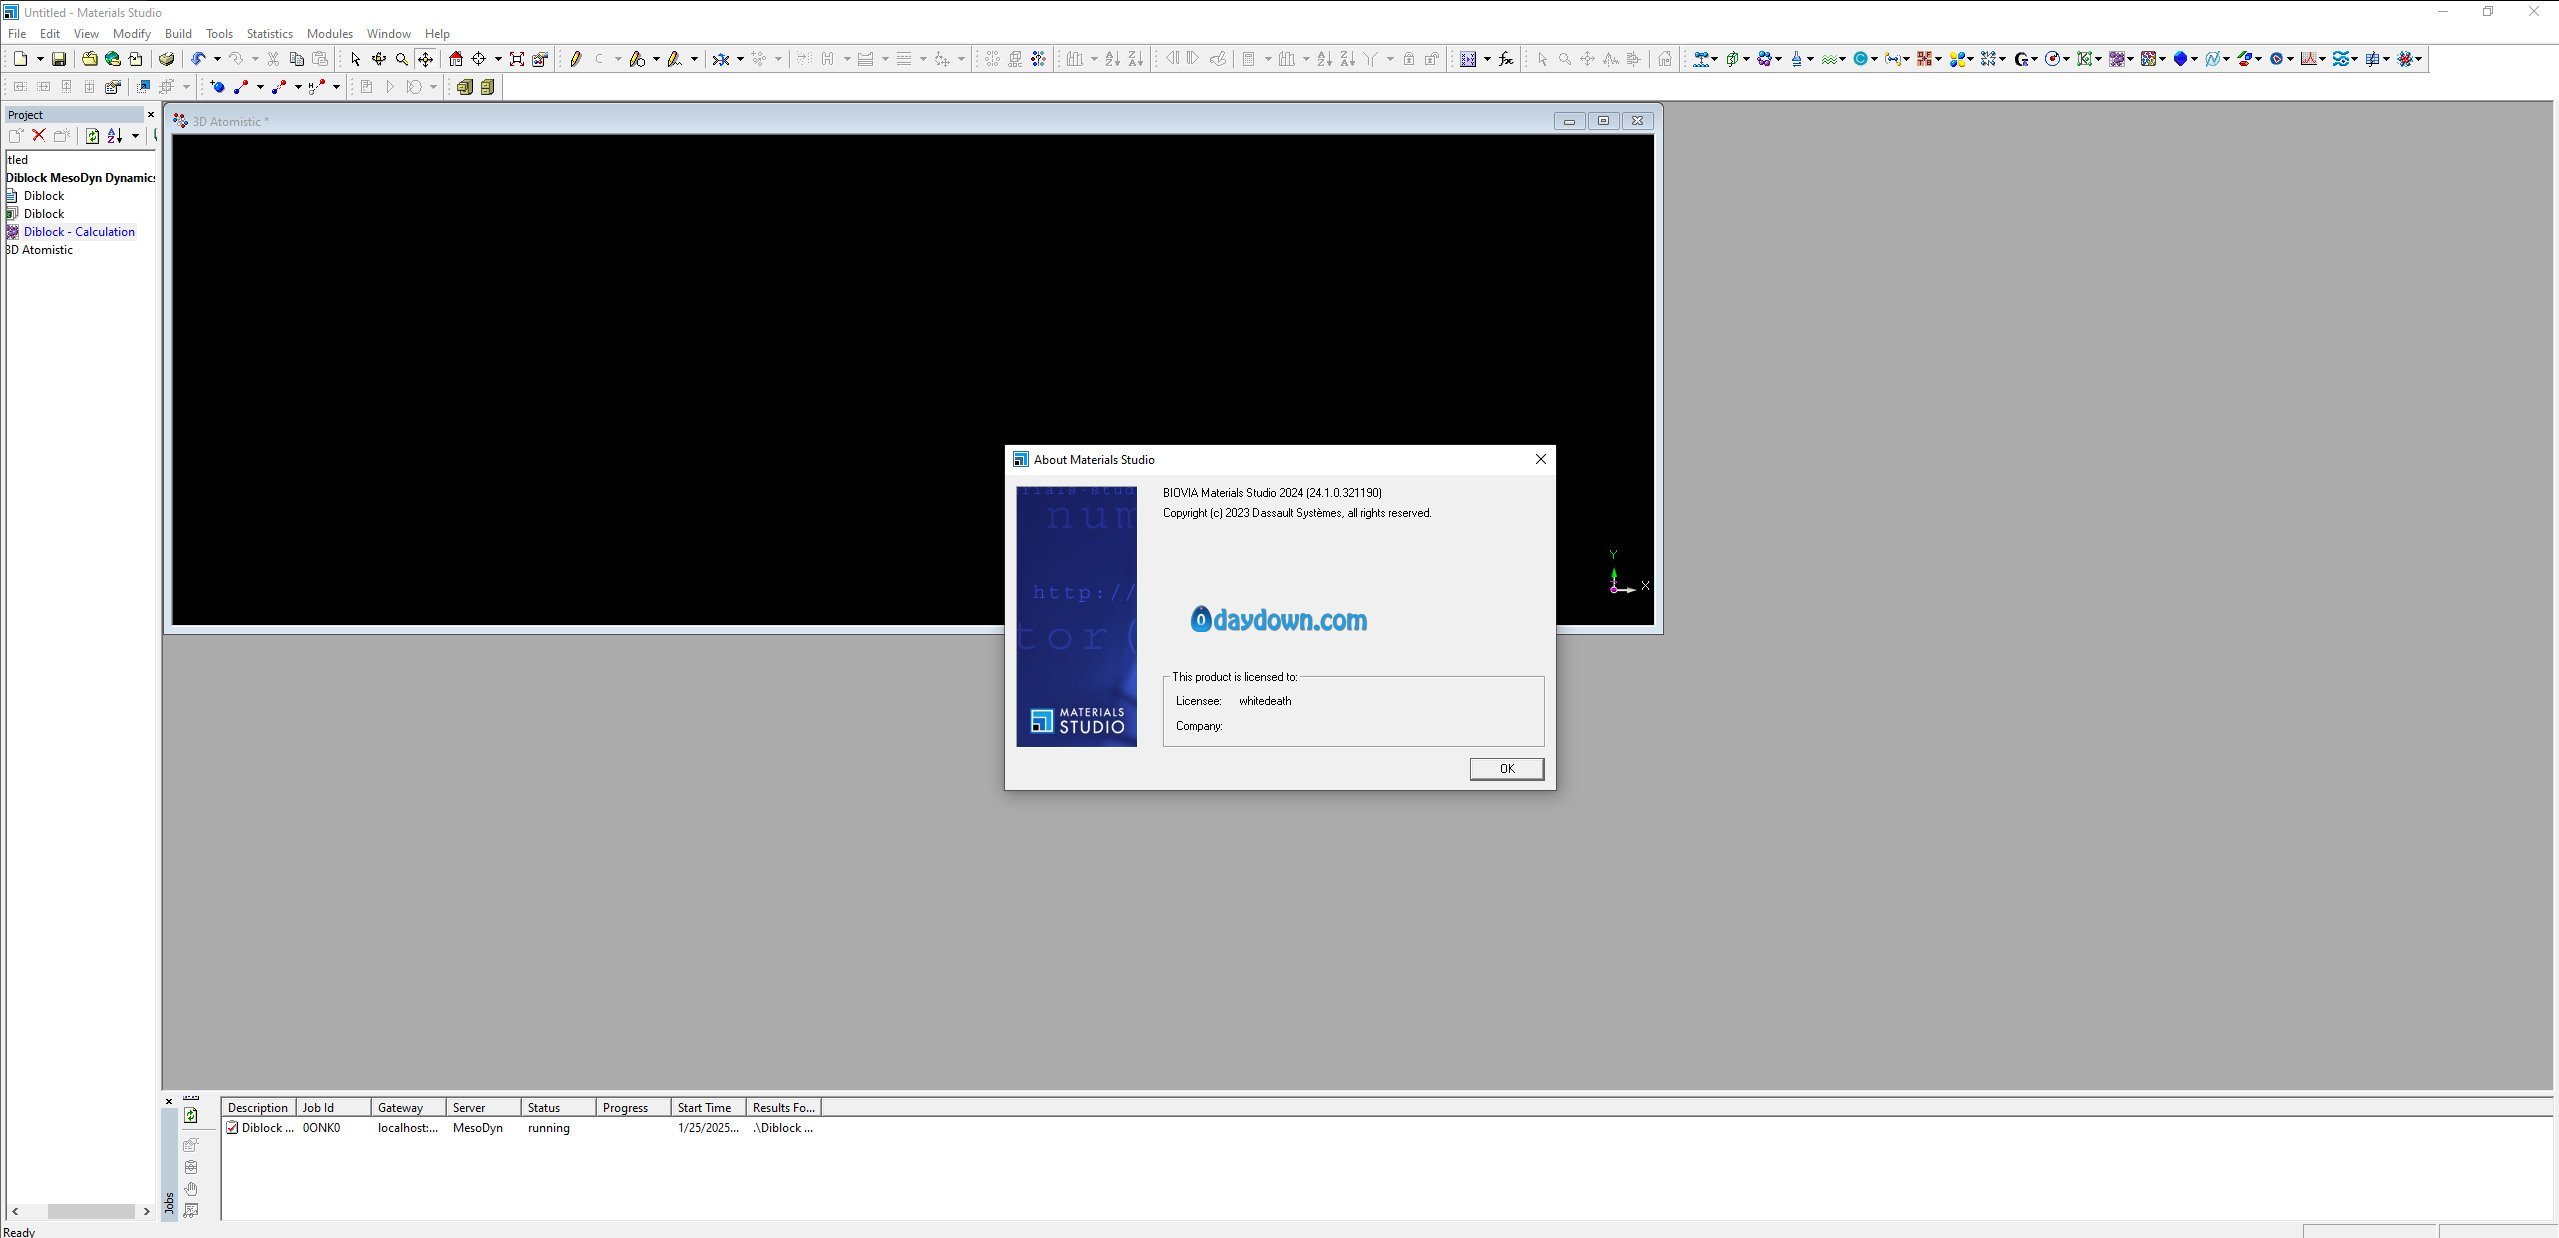Click the right scroll arrow in Project panel

pos(146,1211)
